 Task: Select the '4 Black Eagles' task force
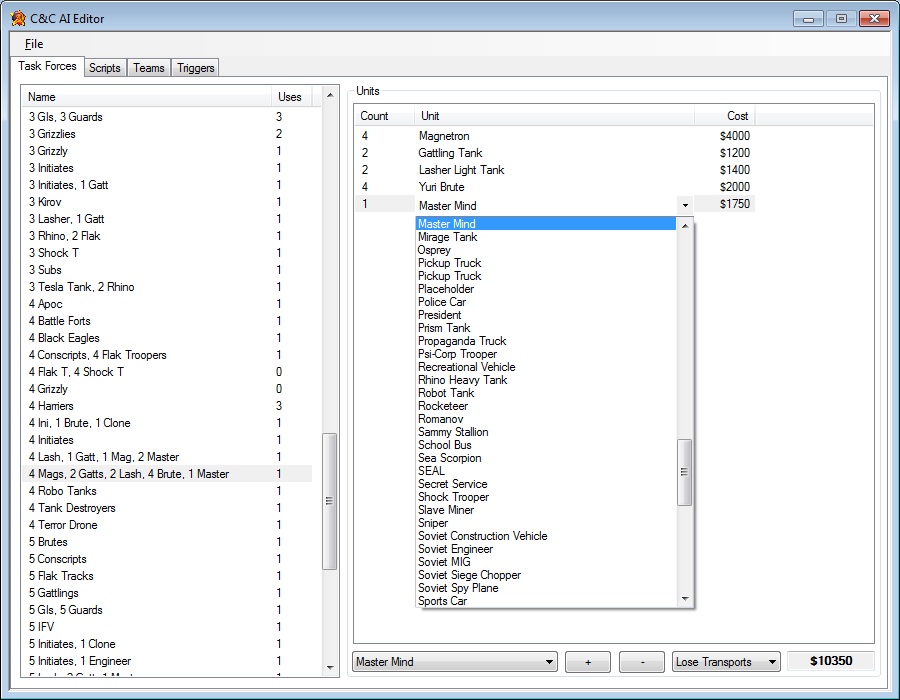pos(167,338)
